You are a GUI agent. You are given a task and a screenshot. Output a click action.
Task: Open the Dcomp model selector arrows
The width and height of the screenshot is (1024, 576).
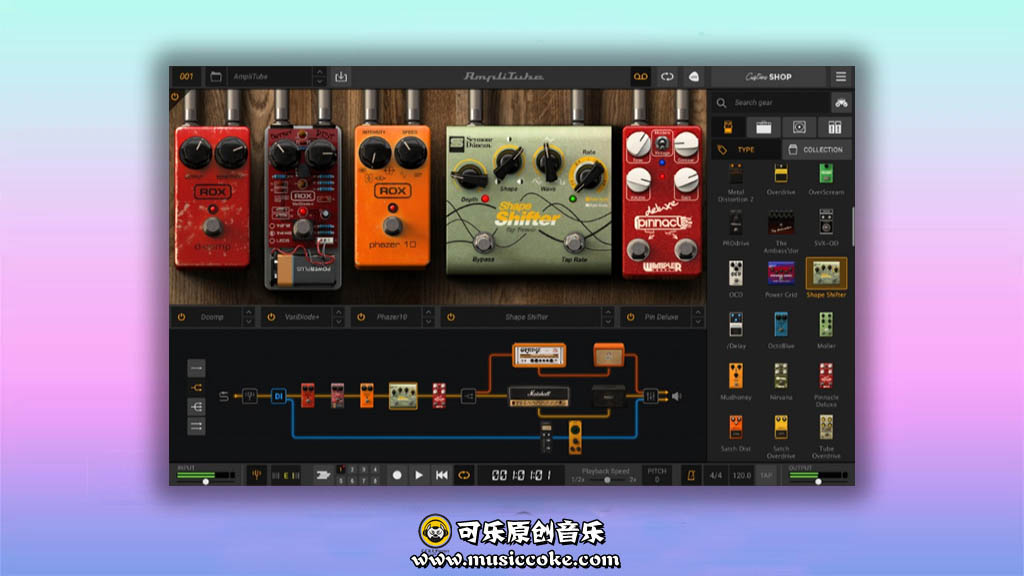point(248,317)
